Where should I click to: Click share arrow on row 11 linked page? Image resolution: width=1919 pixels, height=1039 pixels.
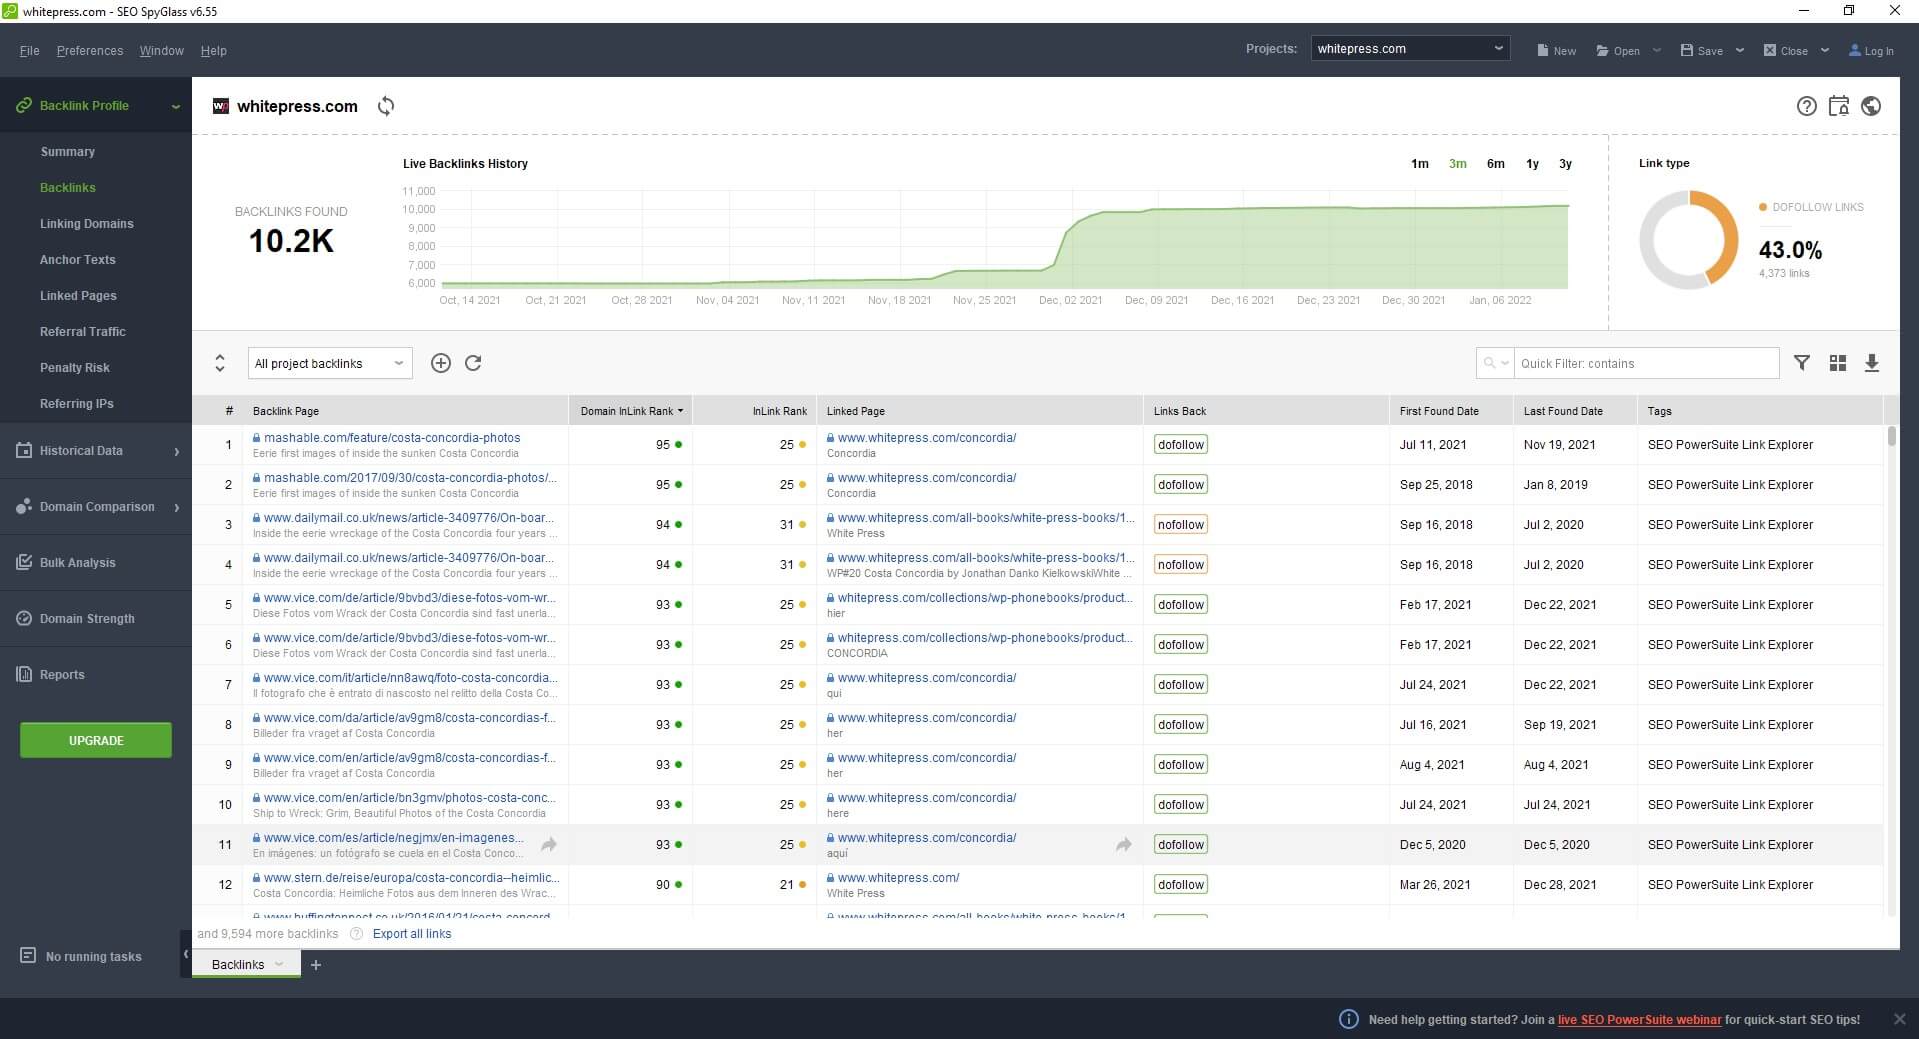coord(1124,845)
